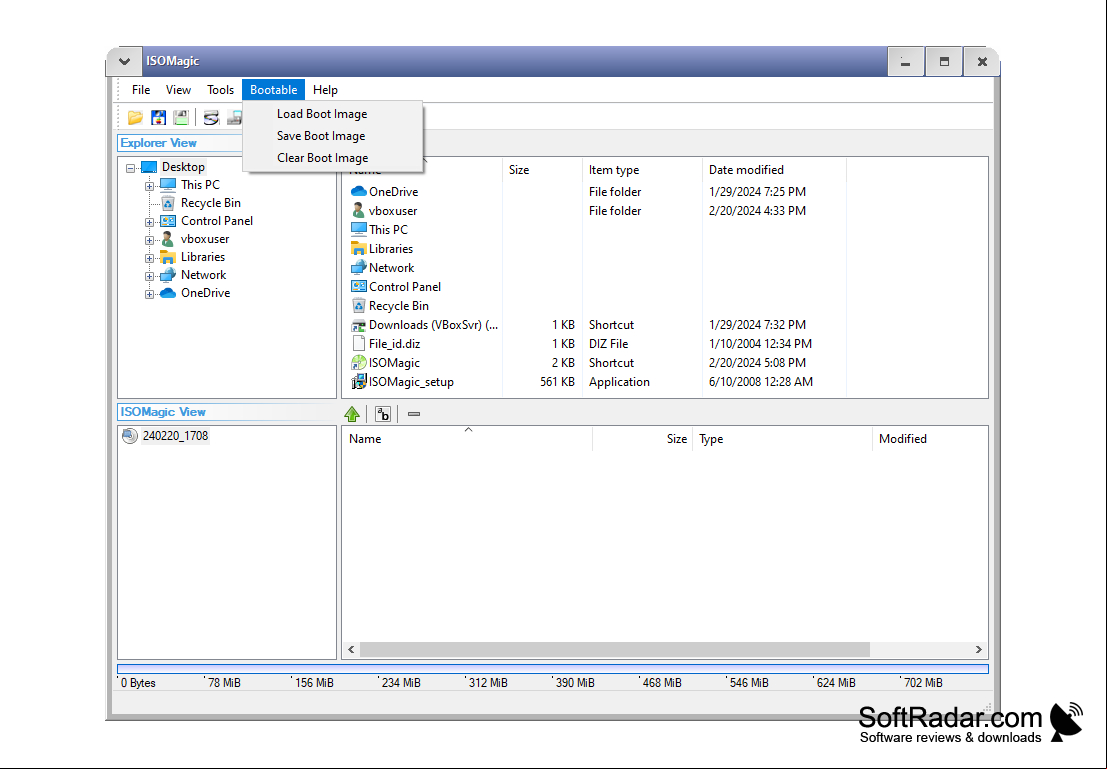
Task: Click the ISOMagic shortcut icon
Action: [x=359, y=363]
